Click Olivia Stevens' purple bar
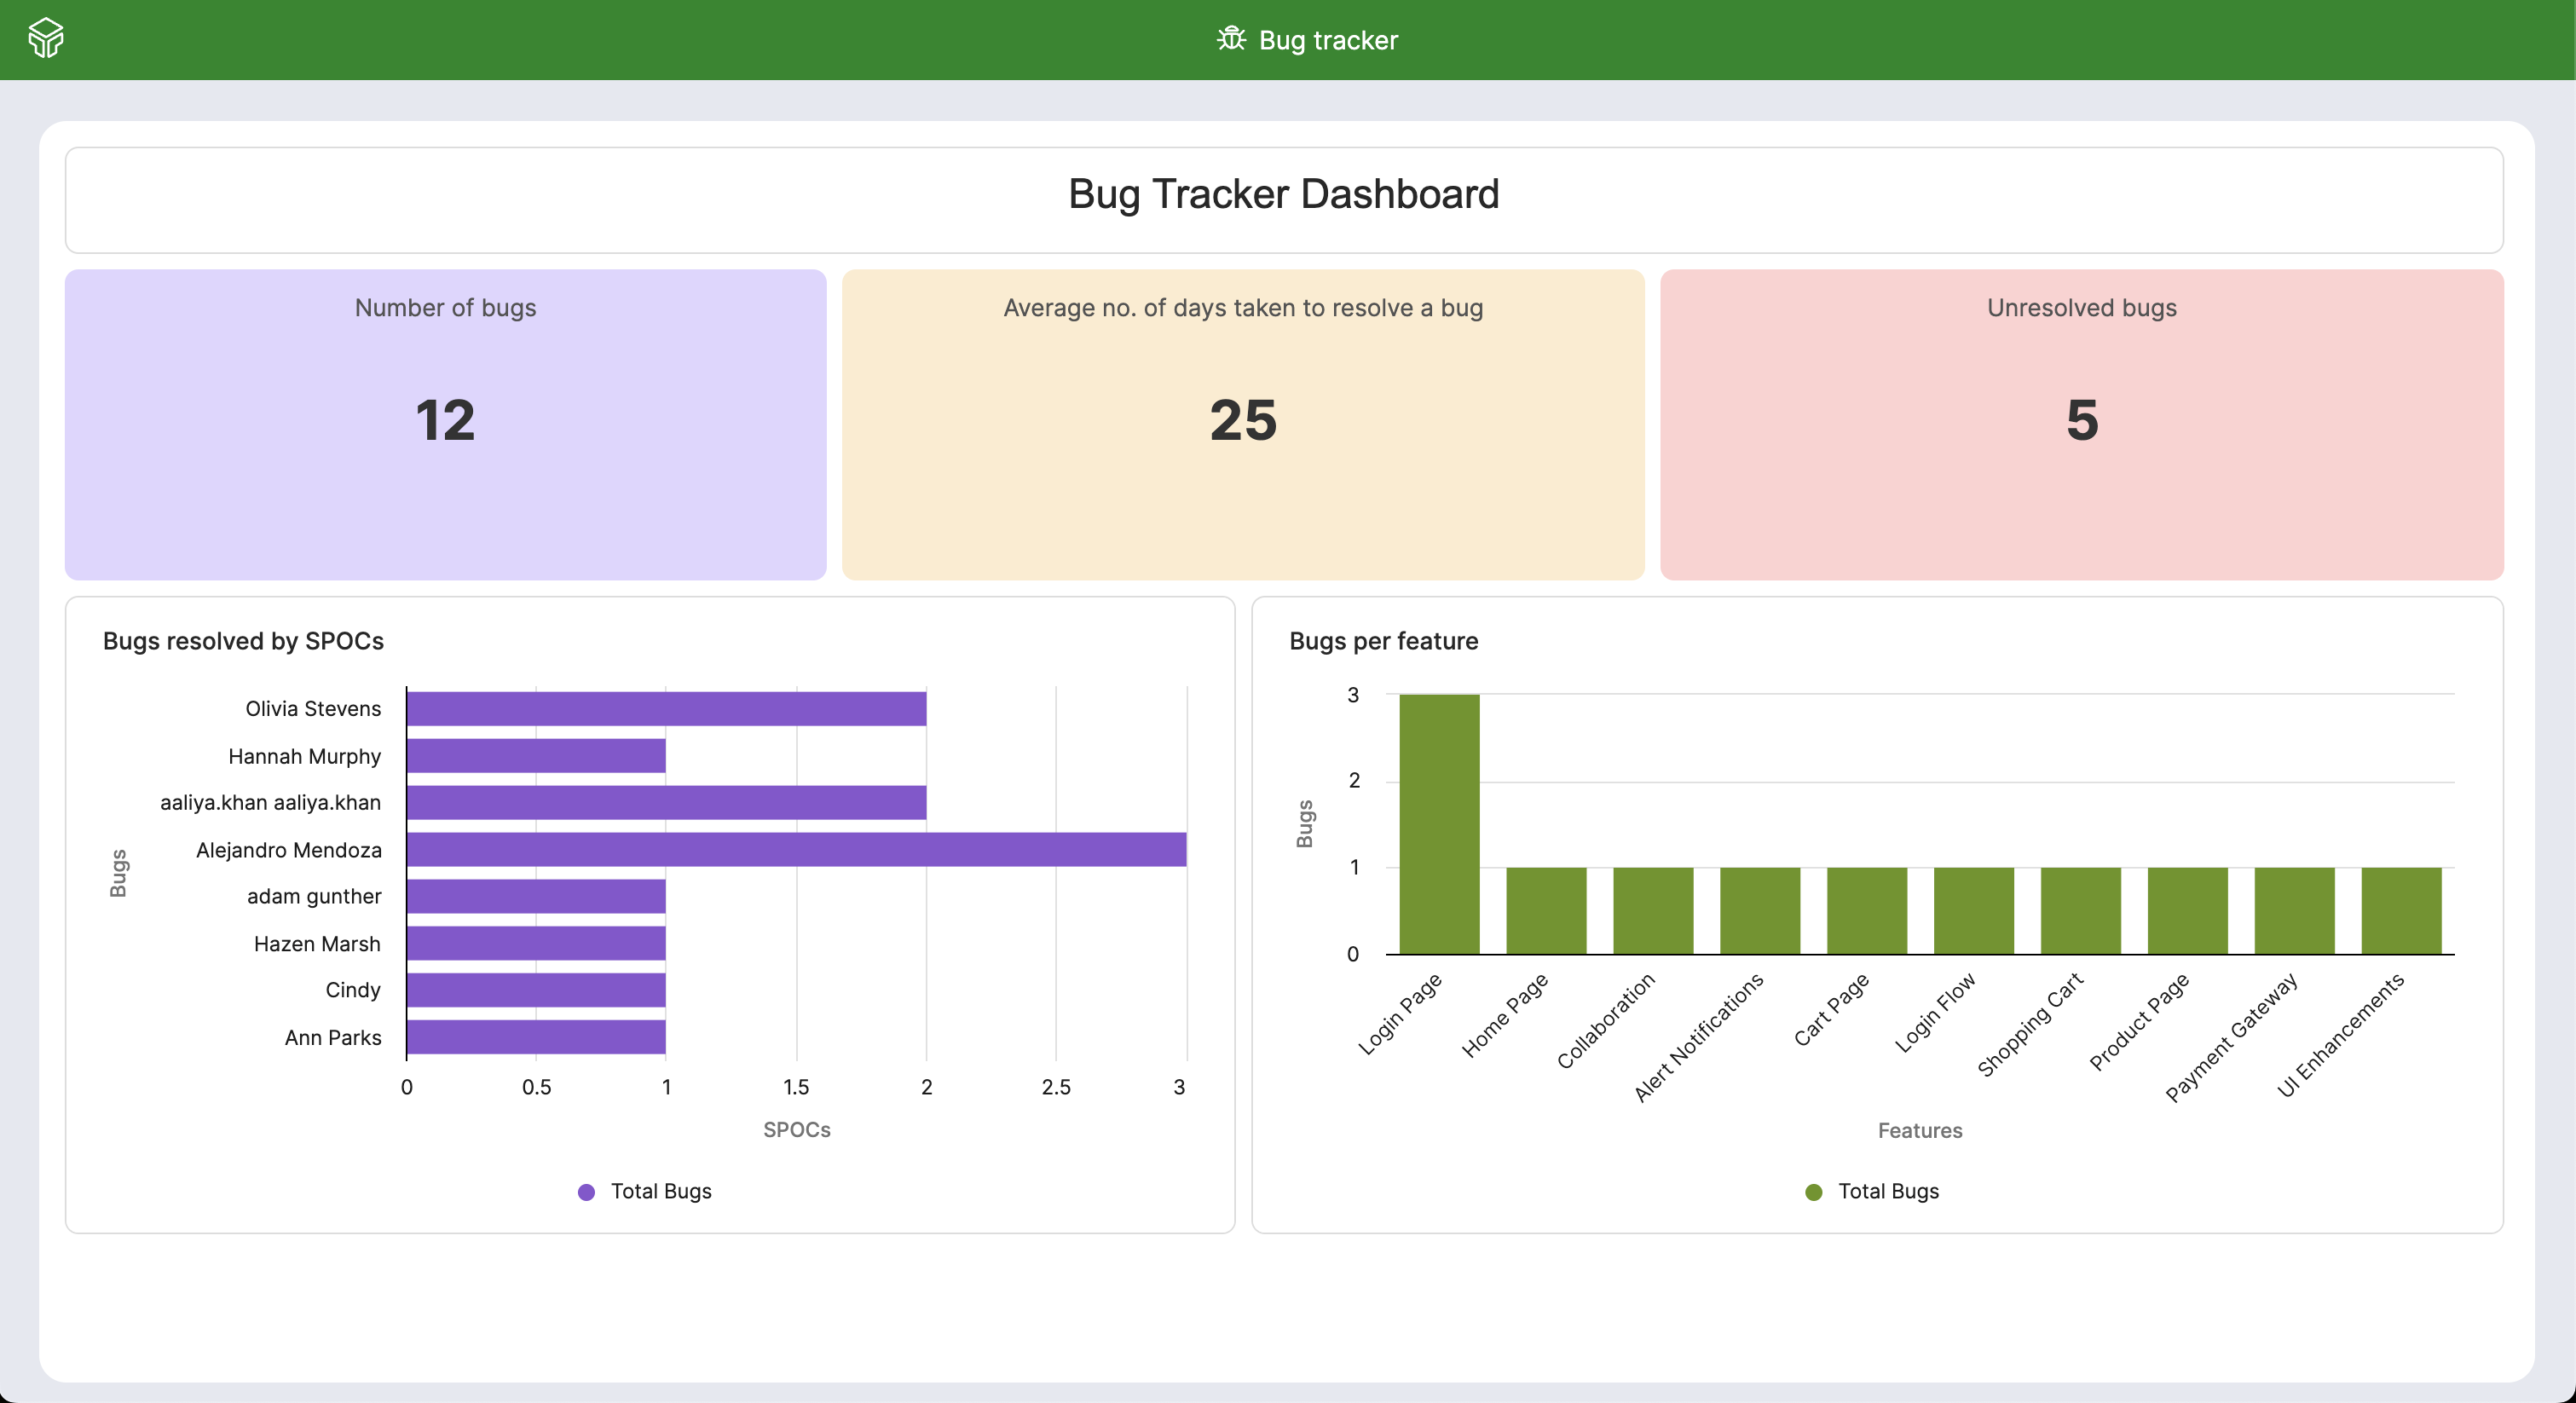Image resolution: width=2576 pixels, height=1403 pixels. pyautogui.click(x=666, y=708)
